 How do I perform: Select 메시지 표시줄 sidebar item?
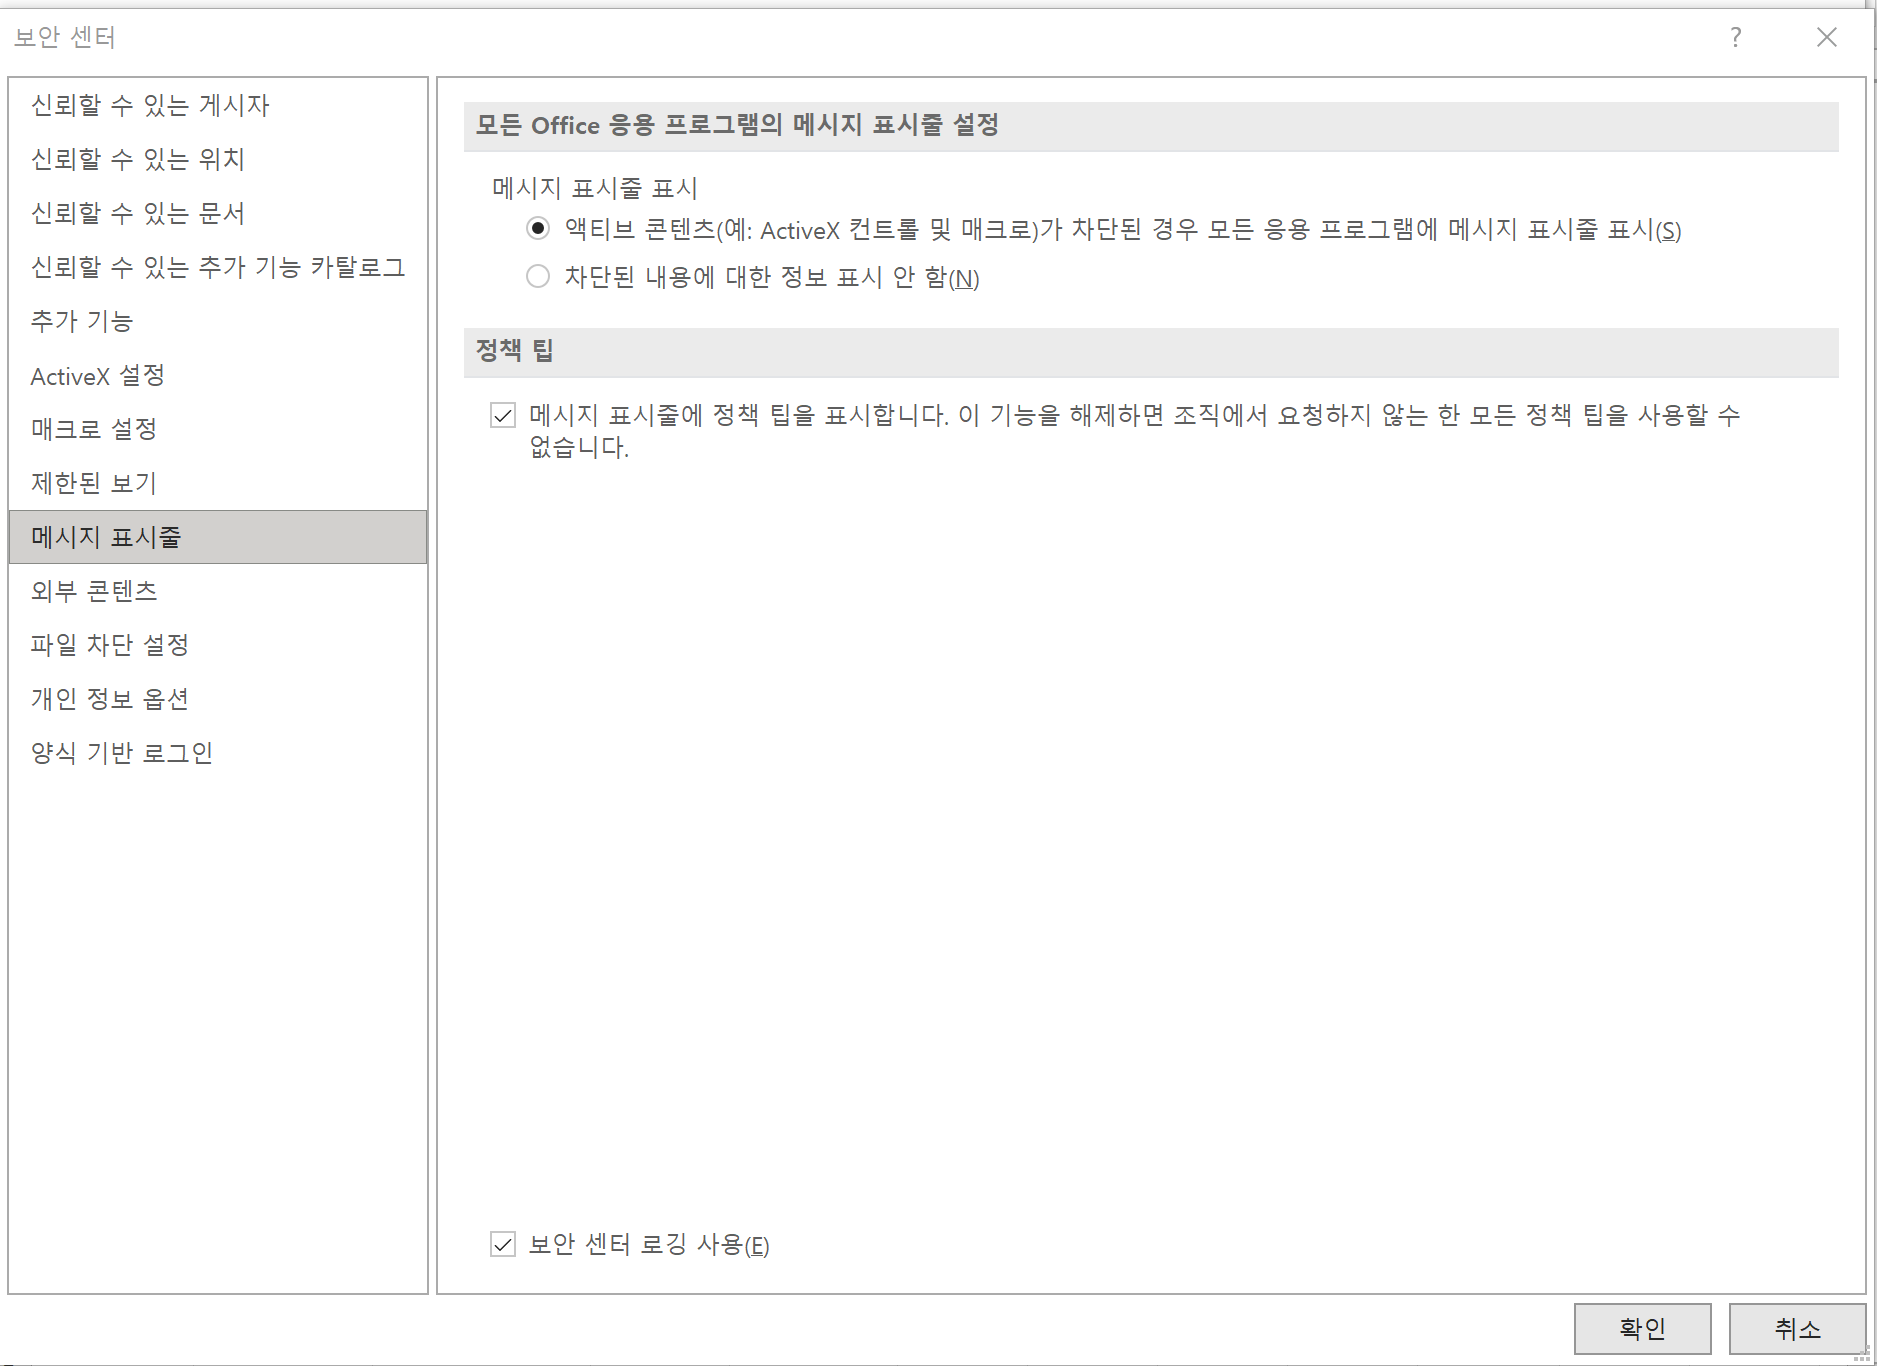pos(218,537)
